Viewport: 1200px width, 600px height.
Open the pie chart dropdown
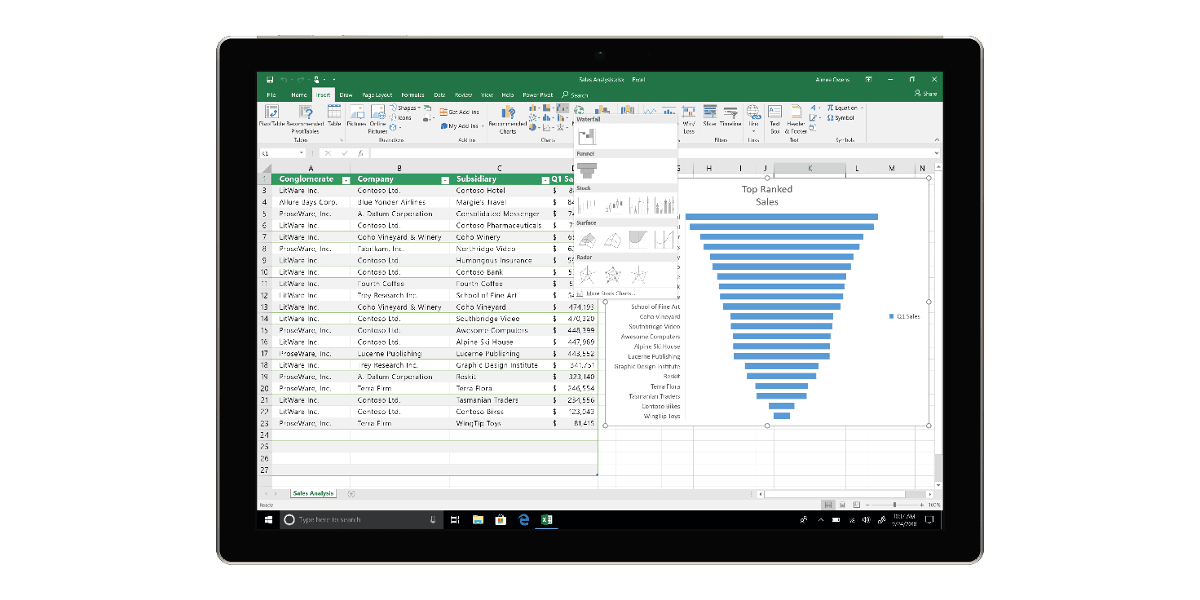tap(536, 127)
